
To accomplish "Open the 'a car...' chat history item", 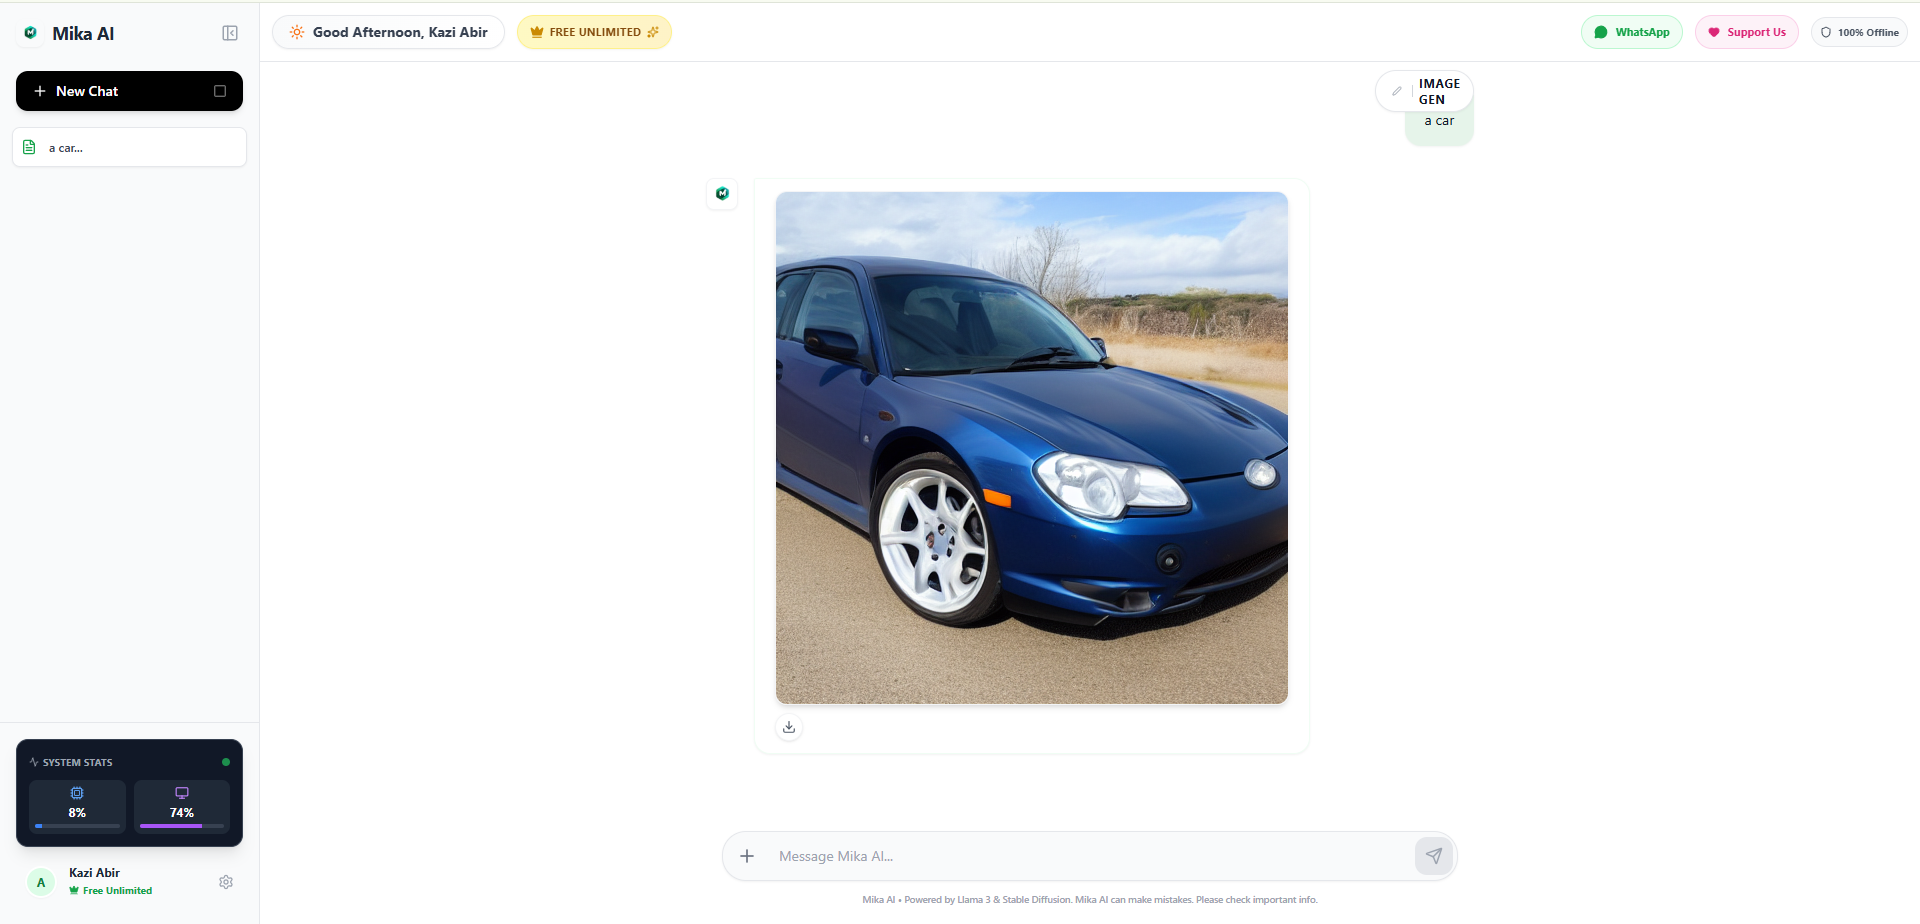I will (129, 147).
